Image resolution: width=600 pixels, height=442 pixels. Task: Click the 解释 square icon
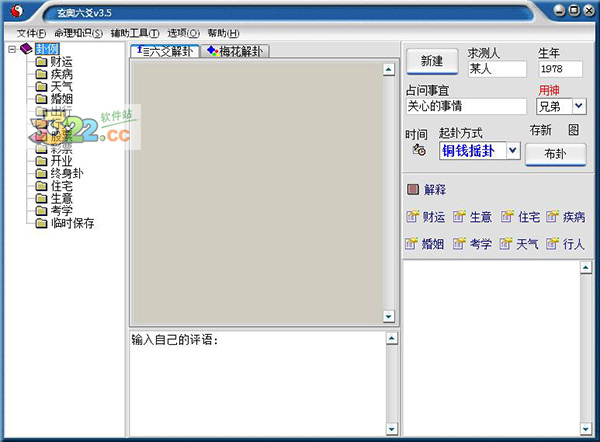412,189
